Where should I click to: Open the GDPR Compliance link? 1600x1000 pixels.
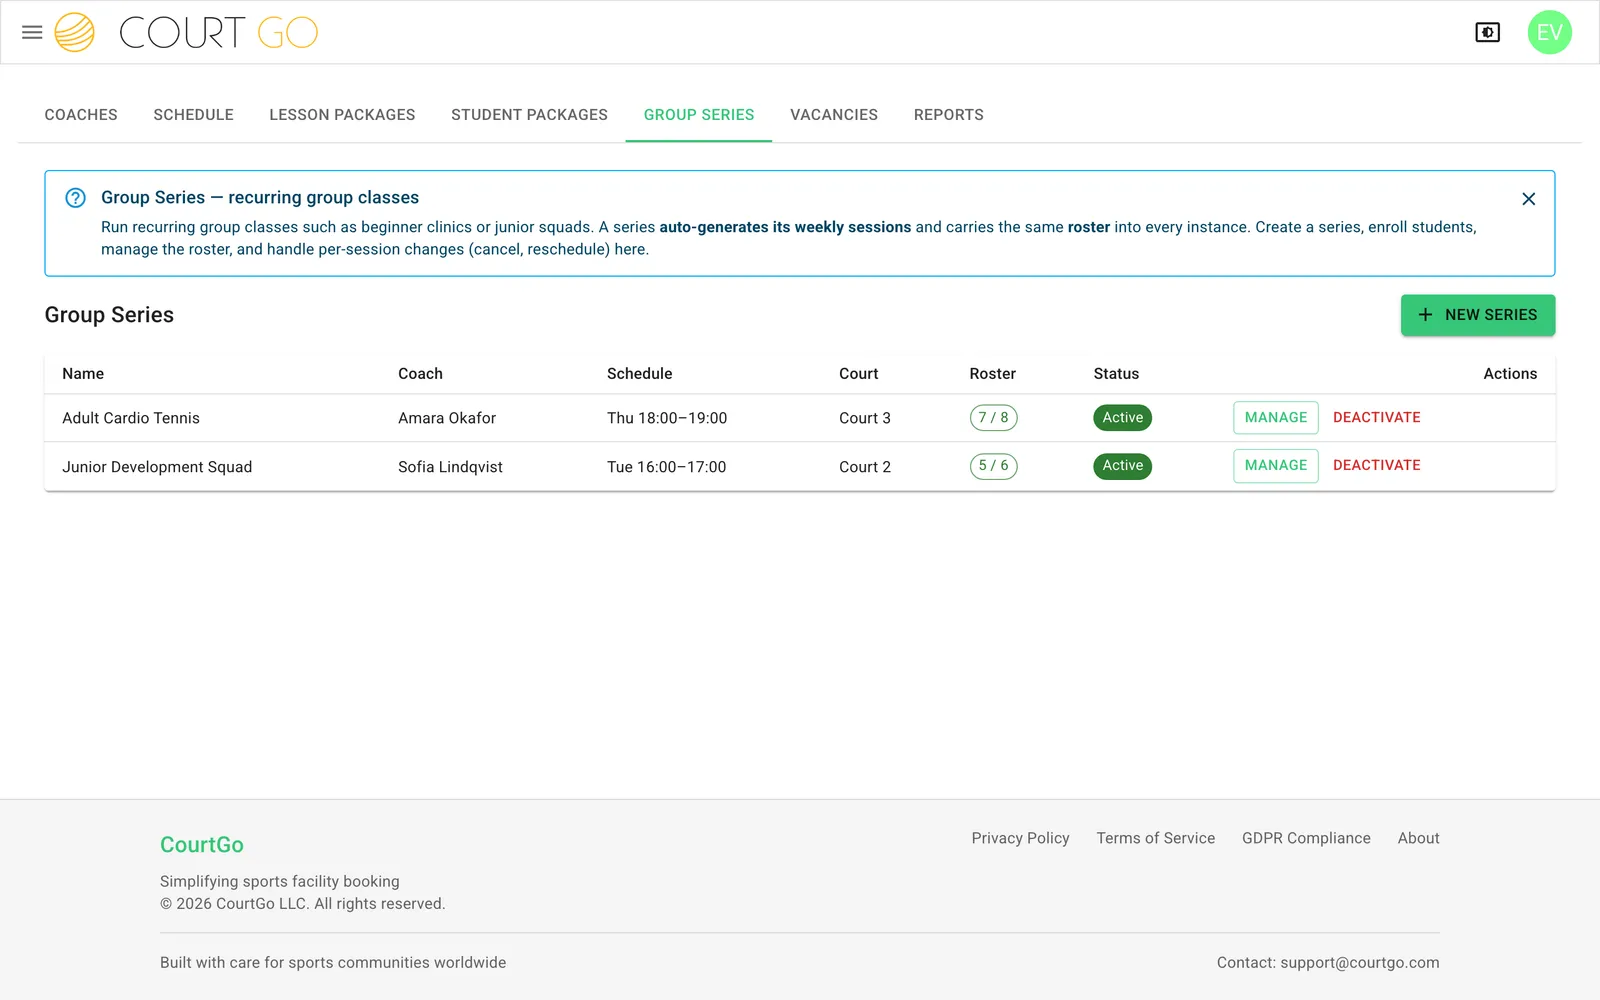coord(1306,838)
